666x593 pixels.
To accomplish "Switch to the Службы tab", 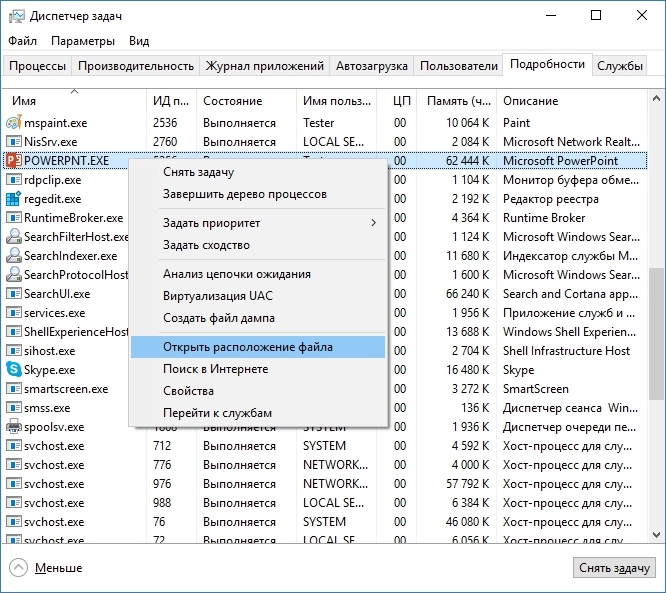I will [x=620, y=66].
